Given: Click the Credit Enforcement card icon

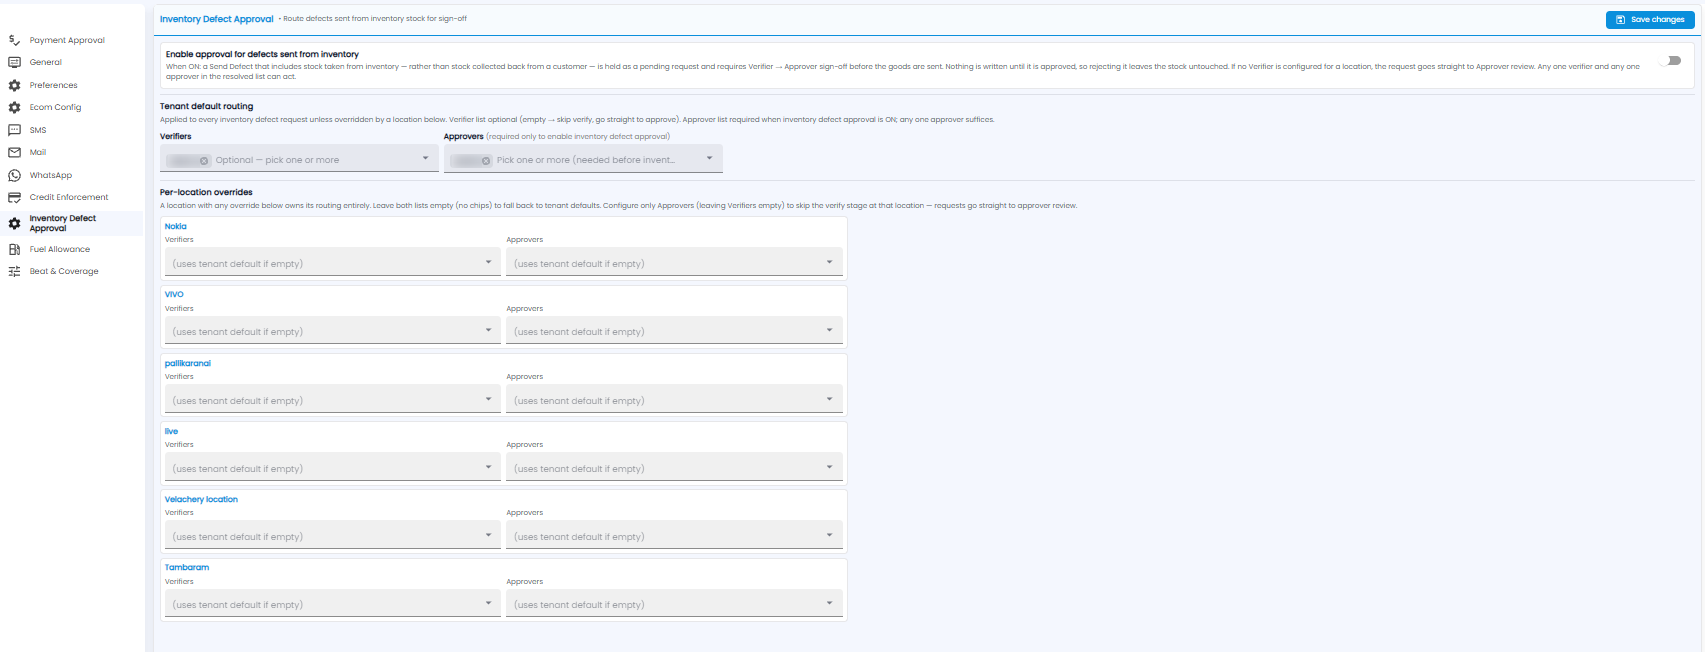Looking at the screenshot, I should pos(14,197).
